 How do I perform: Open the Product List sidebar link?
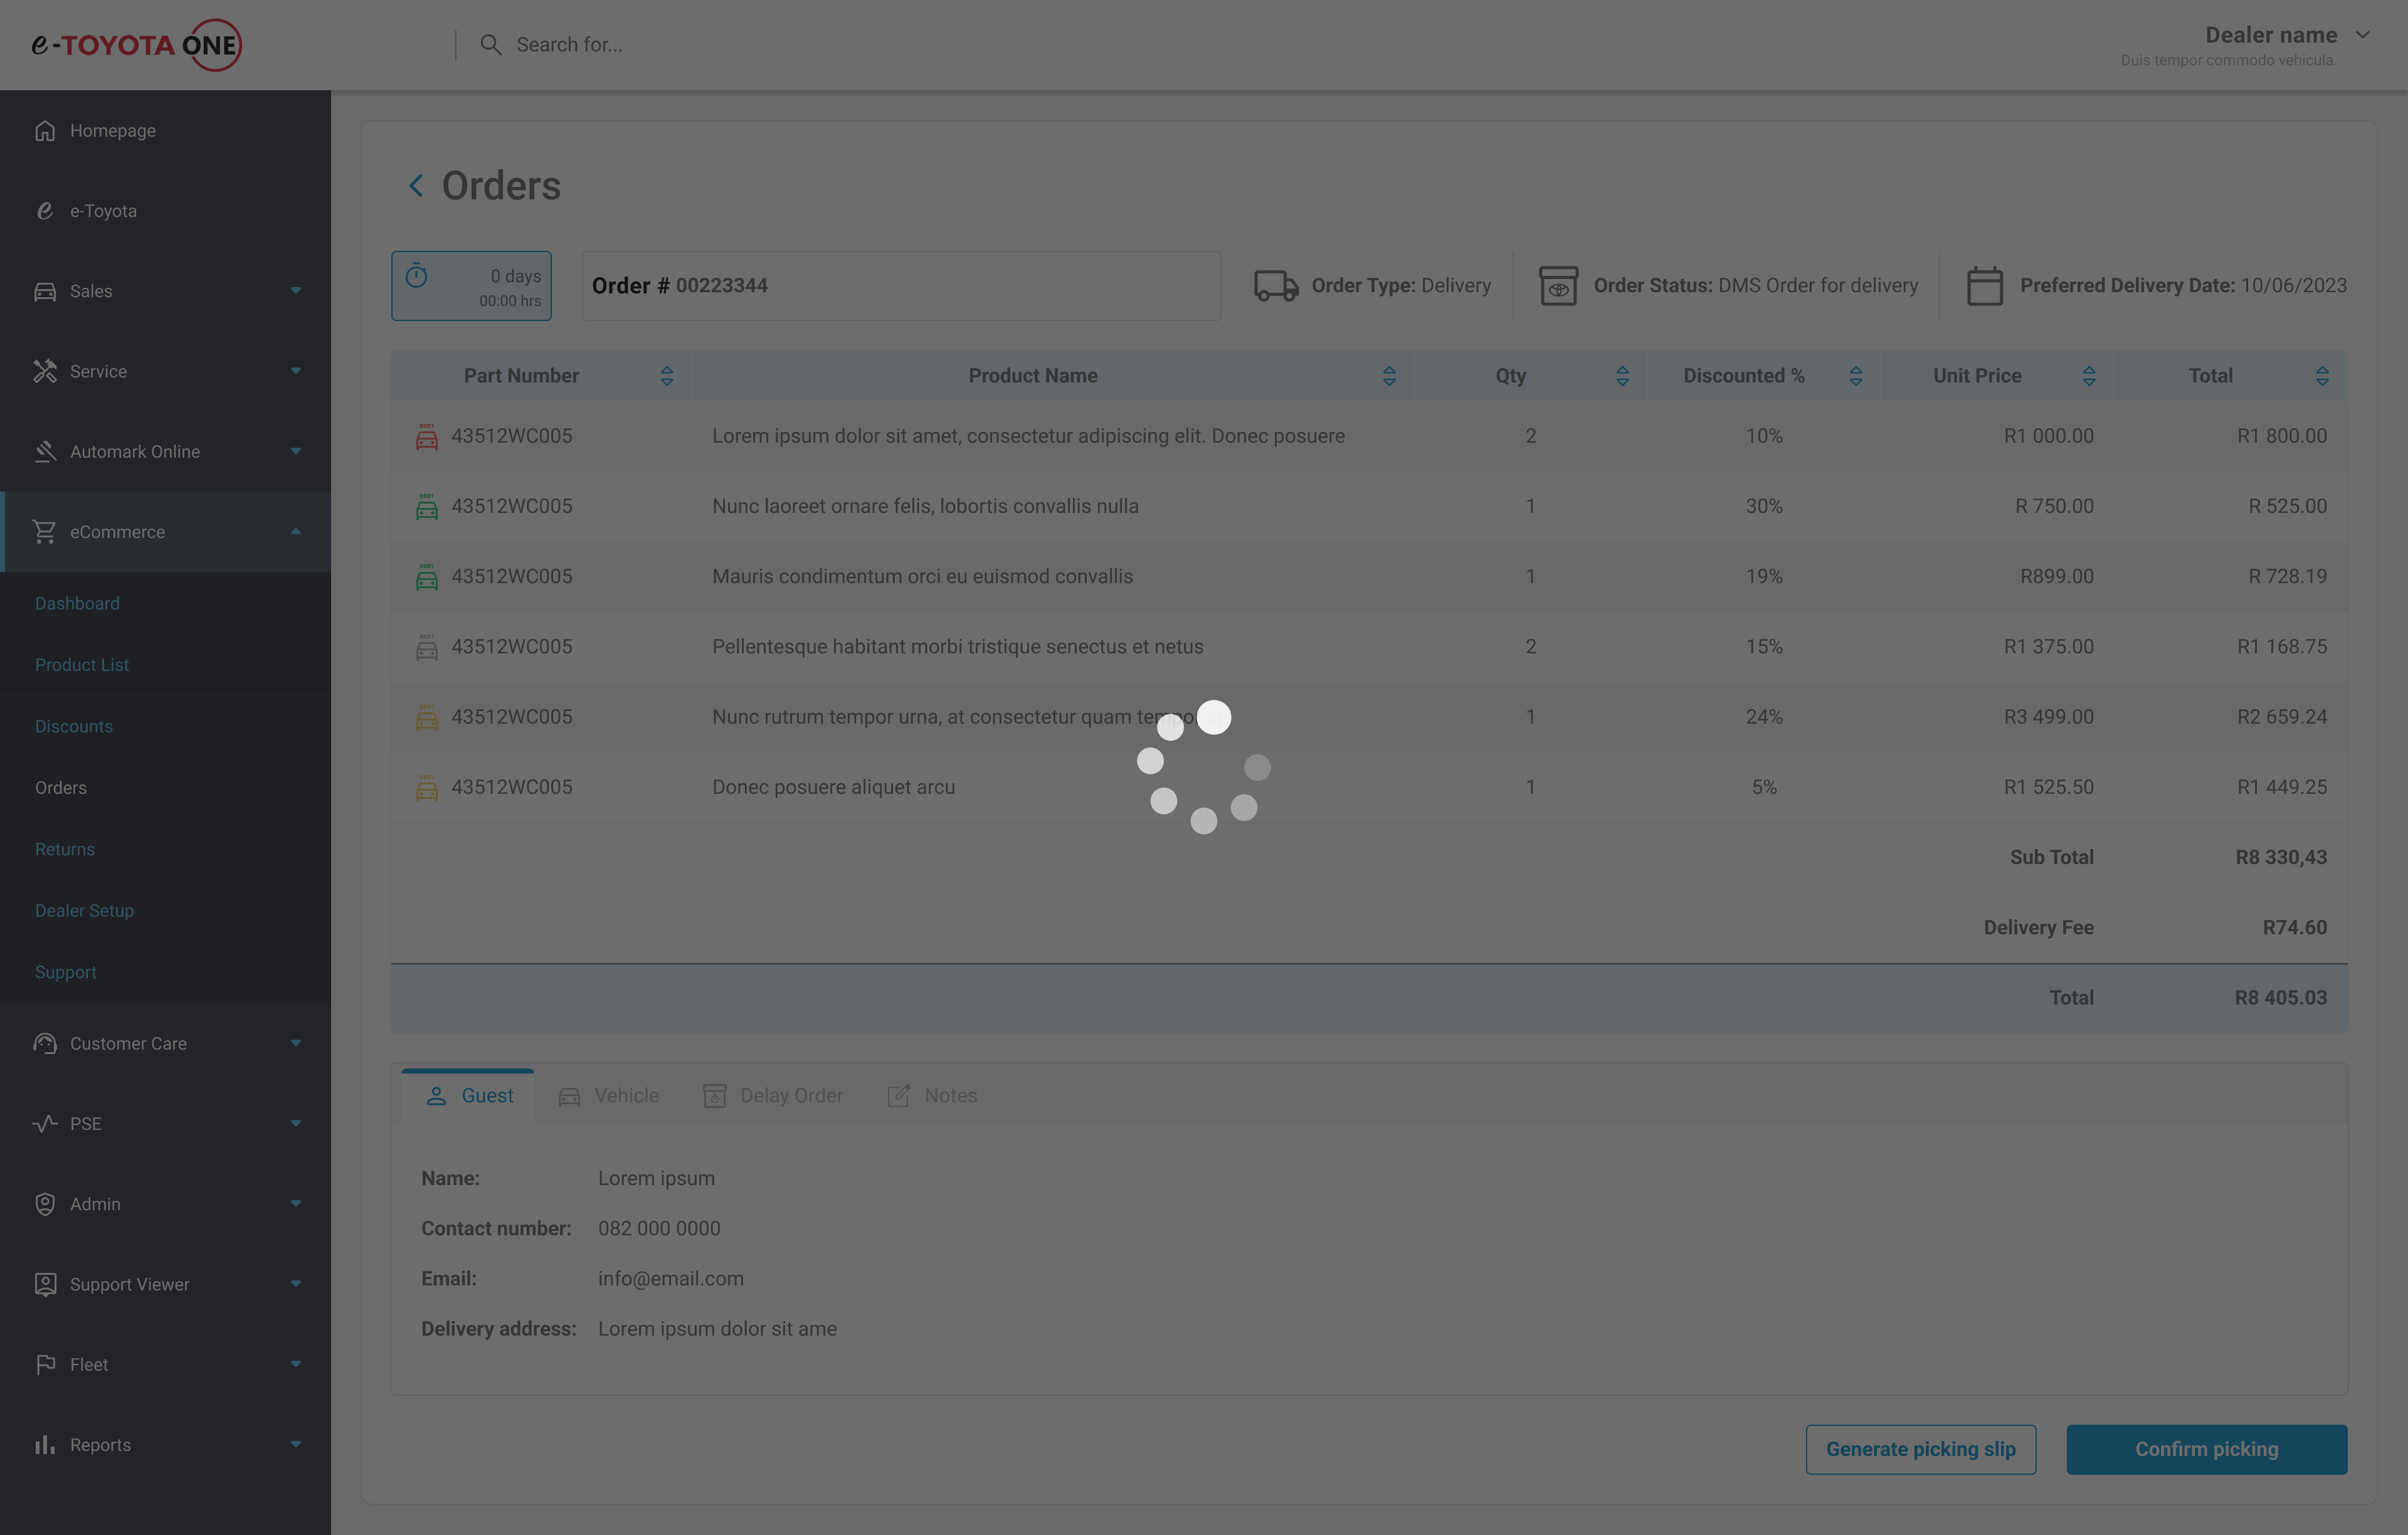pyautogui.click(x=82, y=665)
